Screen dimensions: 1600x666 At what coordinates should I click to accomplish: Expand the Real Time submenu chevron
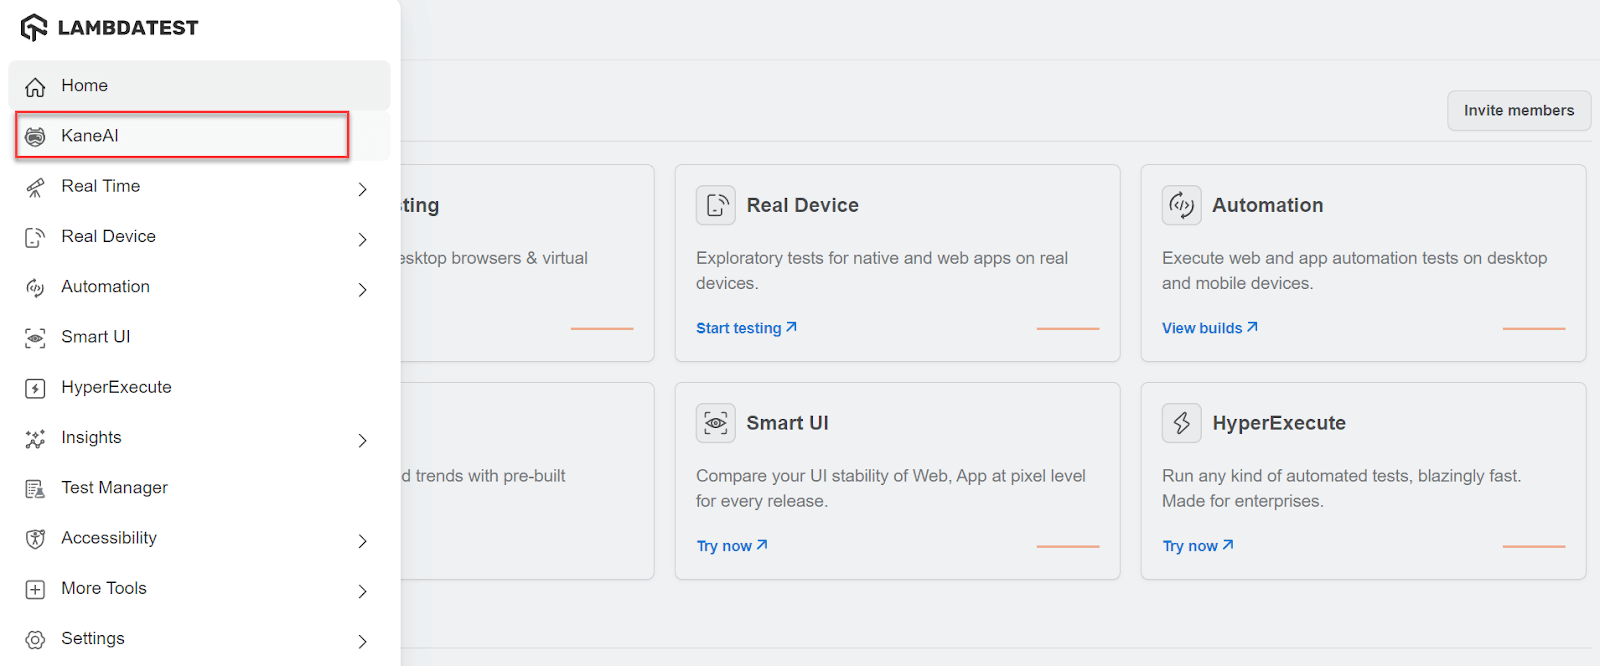[x=363, y=189]
